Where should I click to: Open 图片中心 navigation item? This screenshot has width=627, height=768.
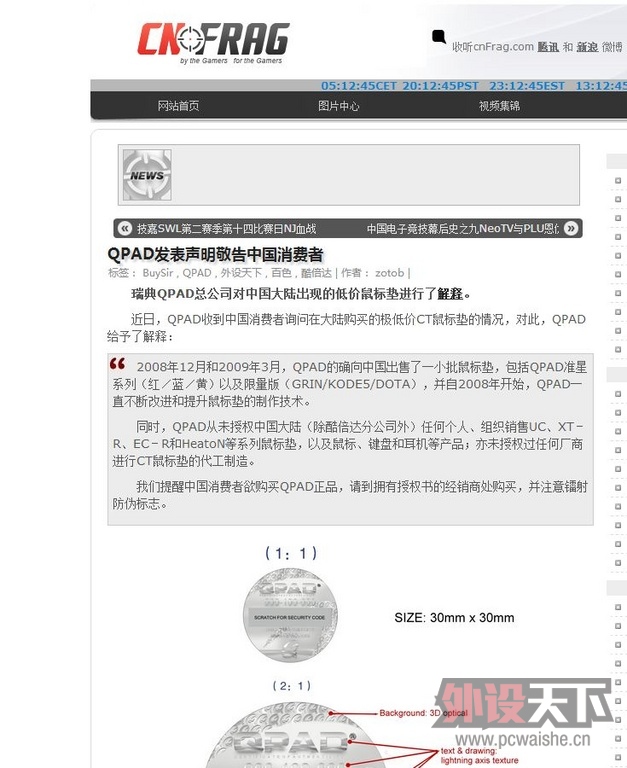coord(338,106)
